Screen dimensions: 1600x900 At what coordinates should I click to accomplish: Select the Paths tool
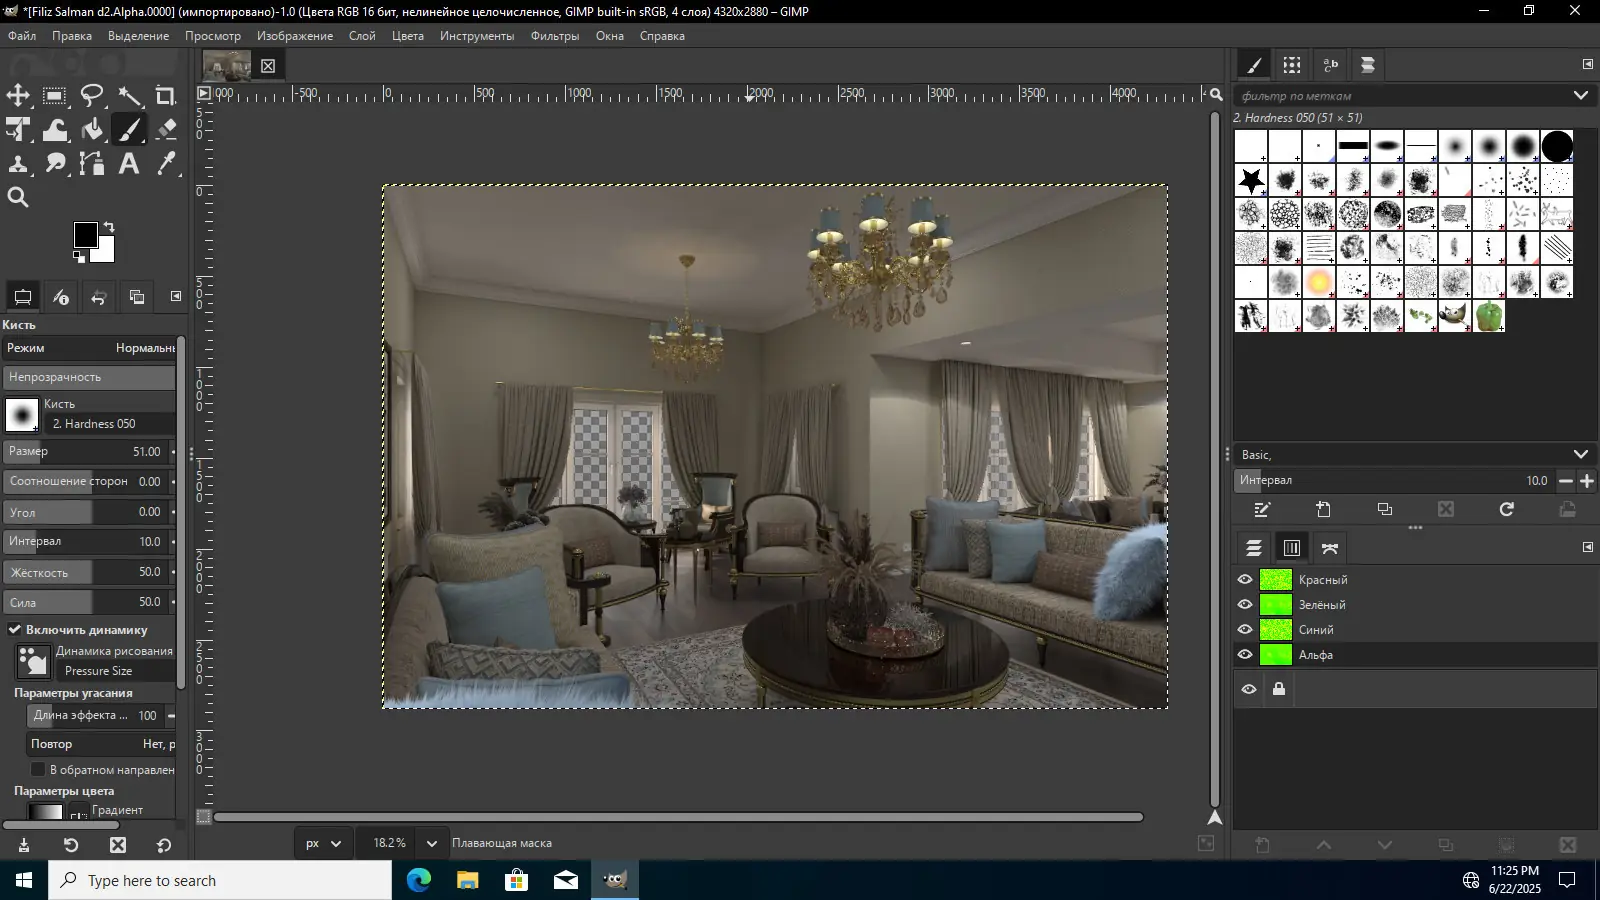(x=92, y=164)
